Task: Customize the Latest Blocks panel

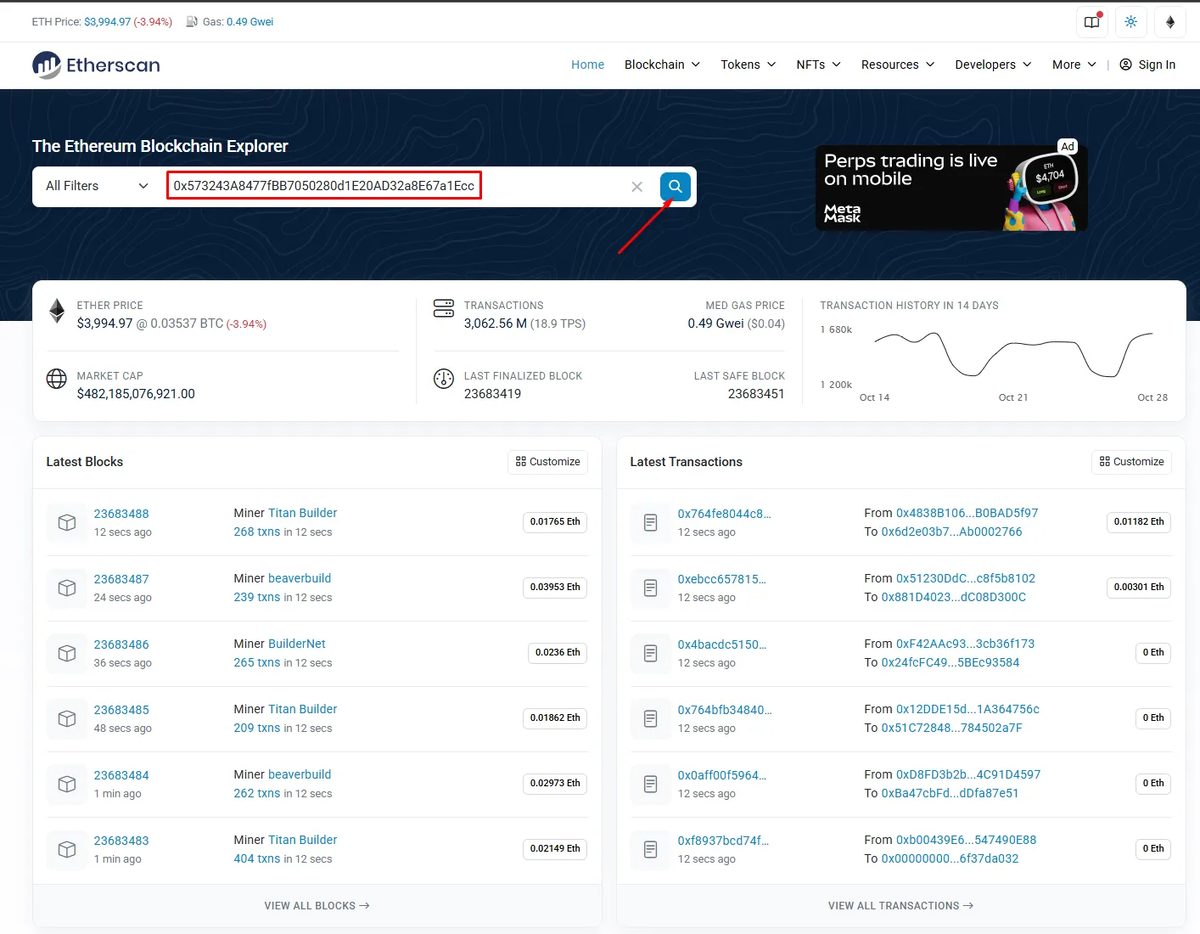Action: (x=547, y=461)
